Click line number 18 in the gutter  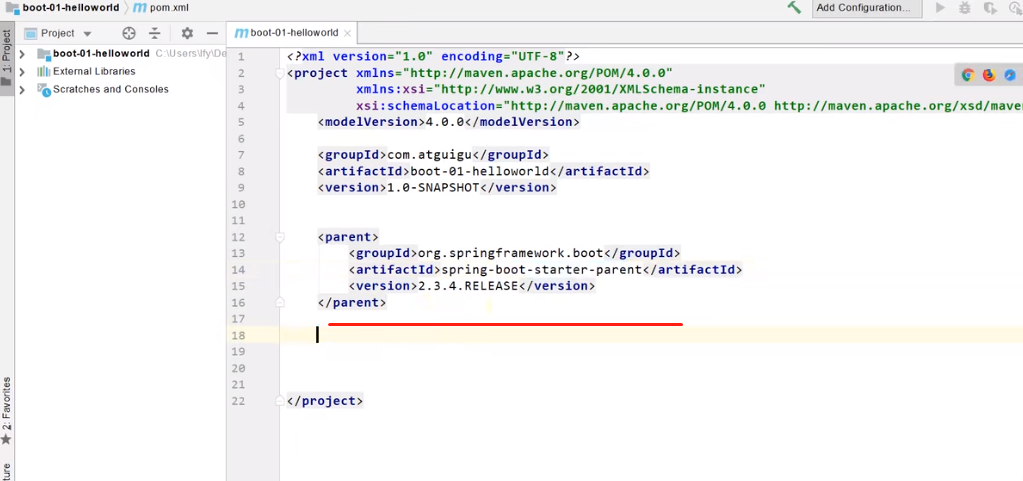point(237,335)
